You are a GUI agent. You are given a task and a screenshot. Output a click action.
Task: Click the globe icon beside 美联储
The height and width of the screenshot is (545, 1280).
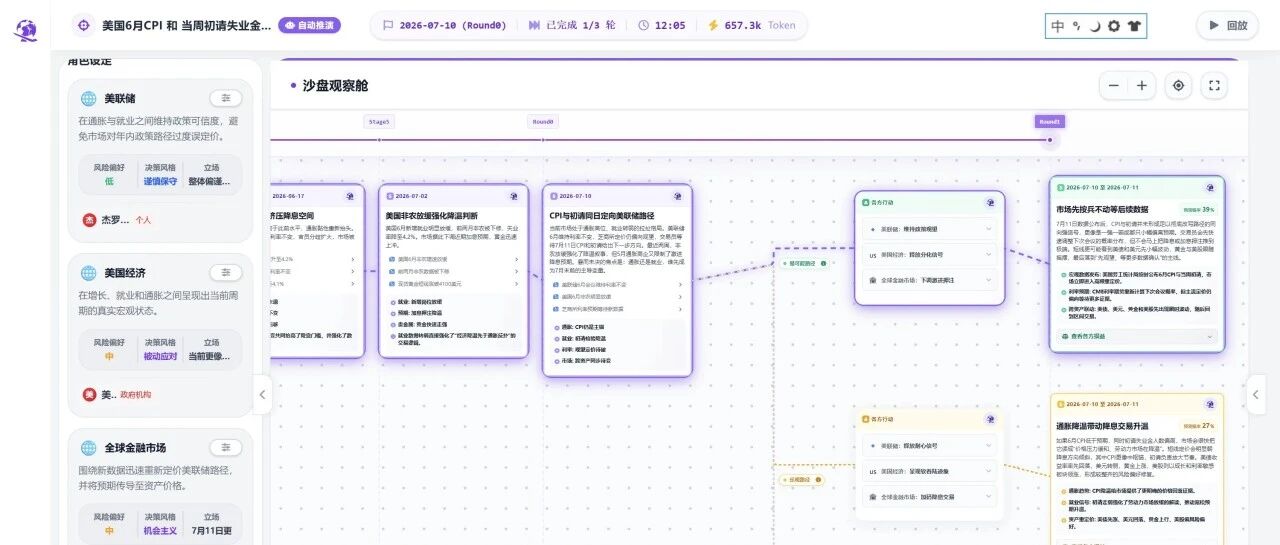87,98
